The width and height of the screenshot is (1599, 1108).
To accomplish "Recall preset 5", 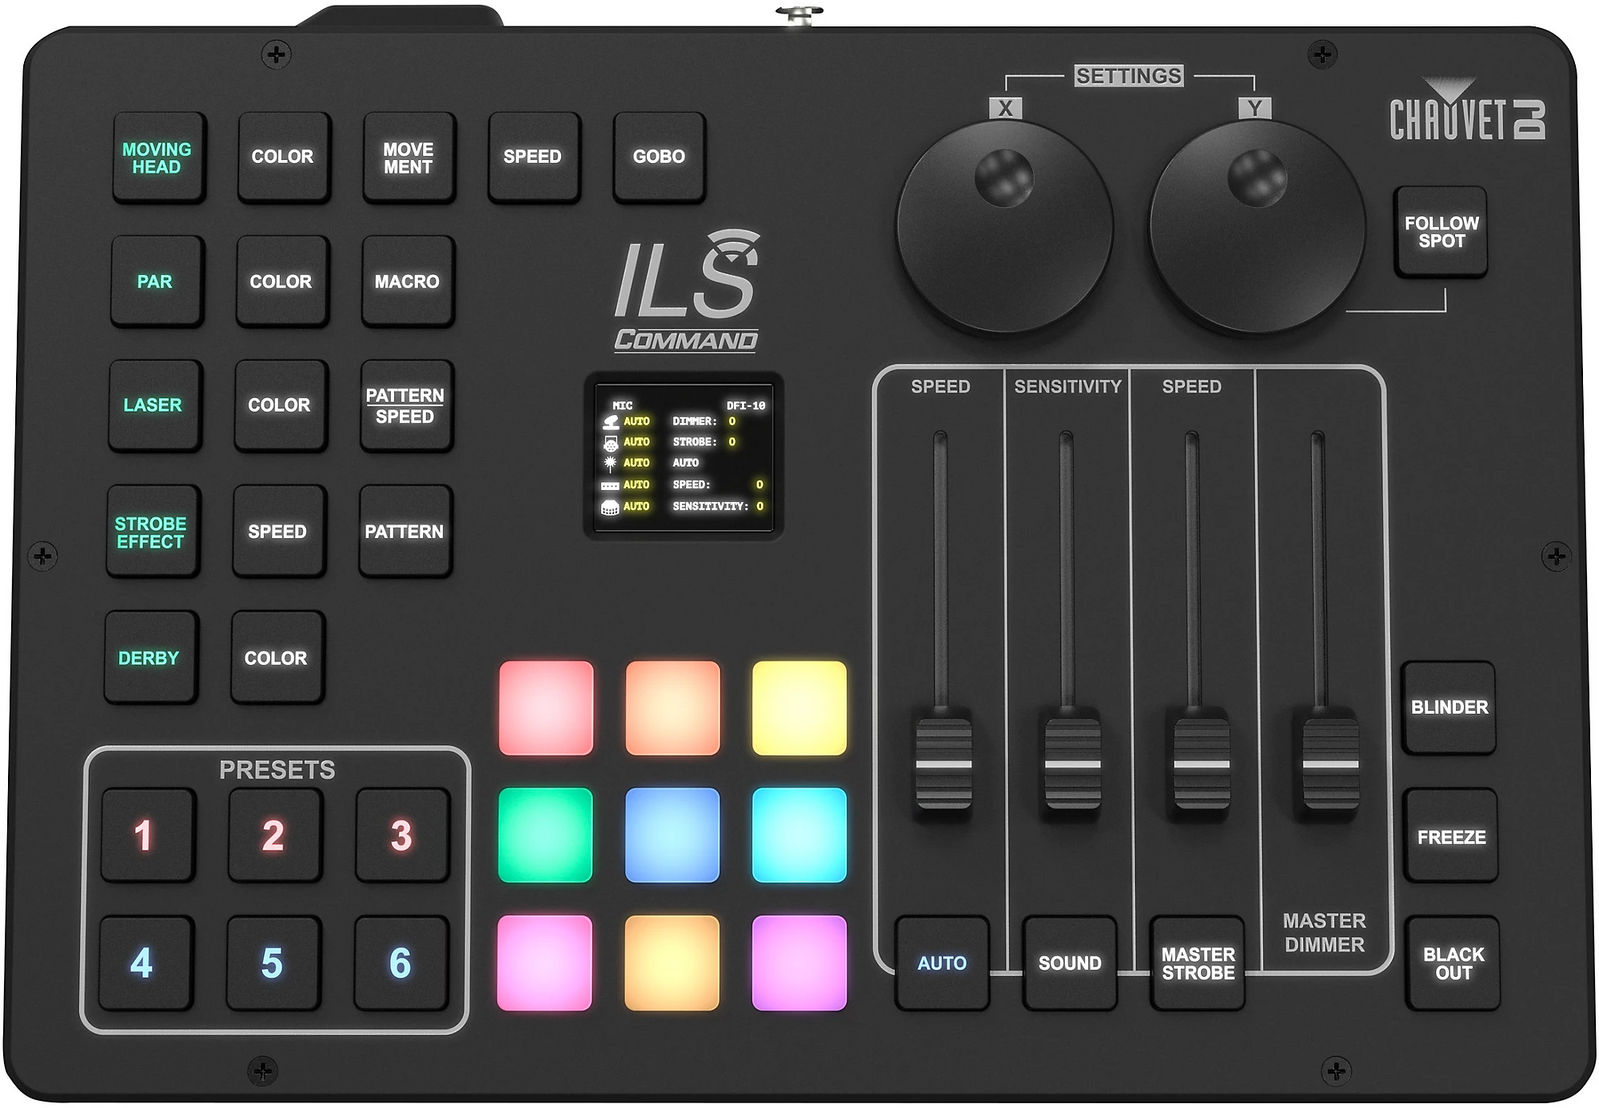I will coord(272,963).
